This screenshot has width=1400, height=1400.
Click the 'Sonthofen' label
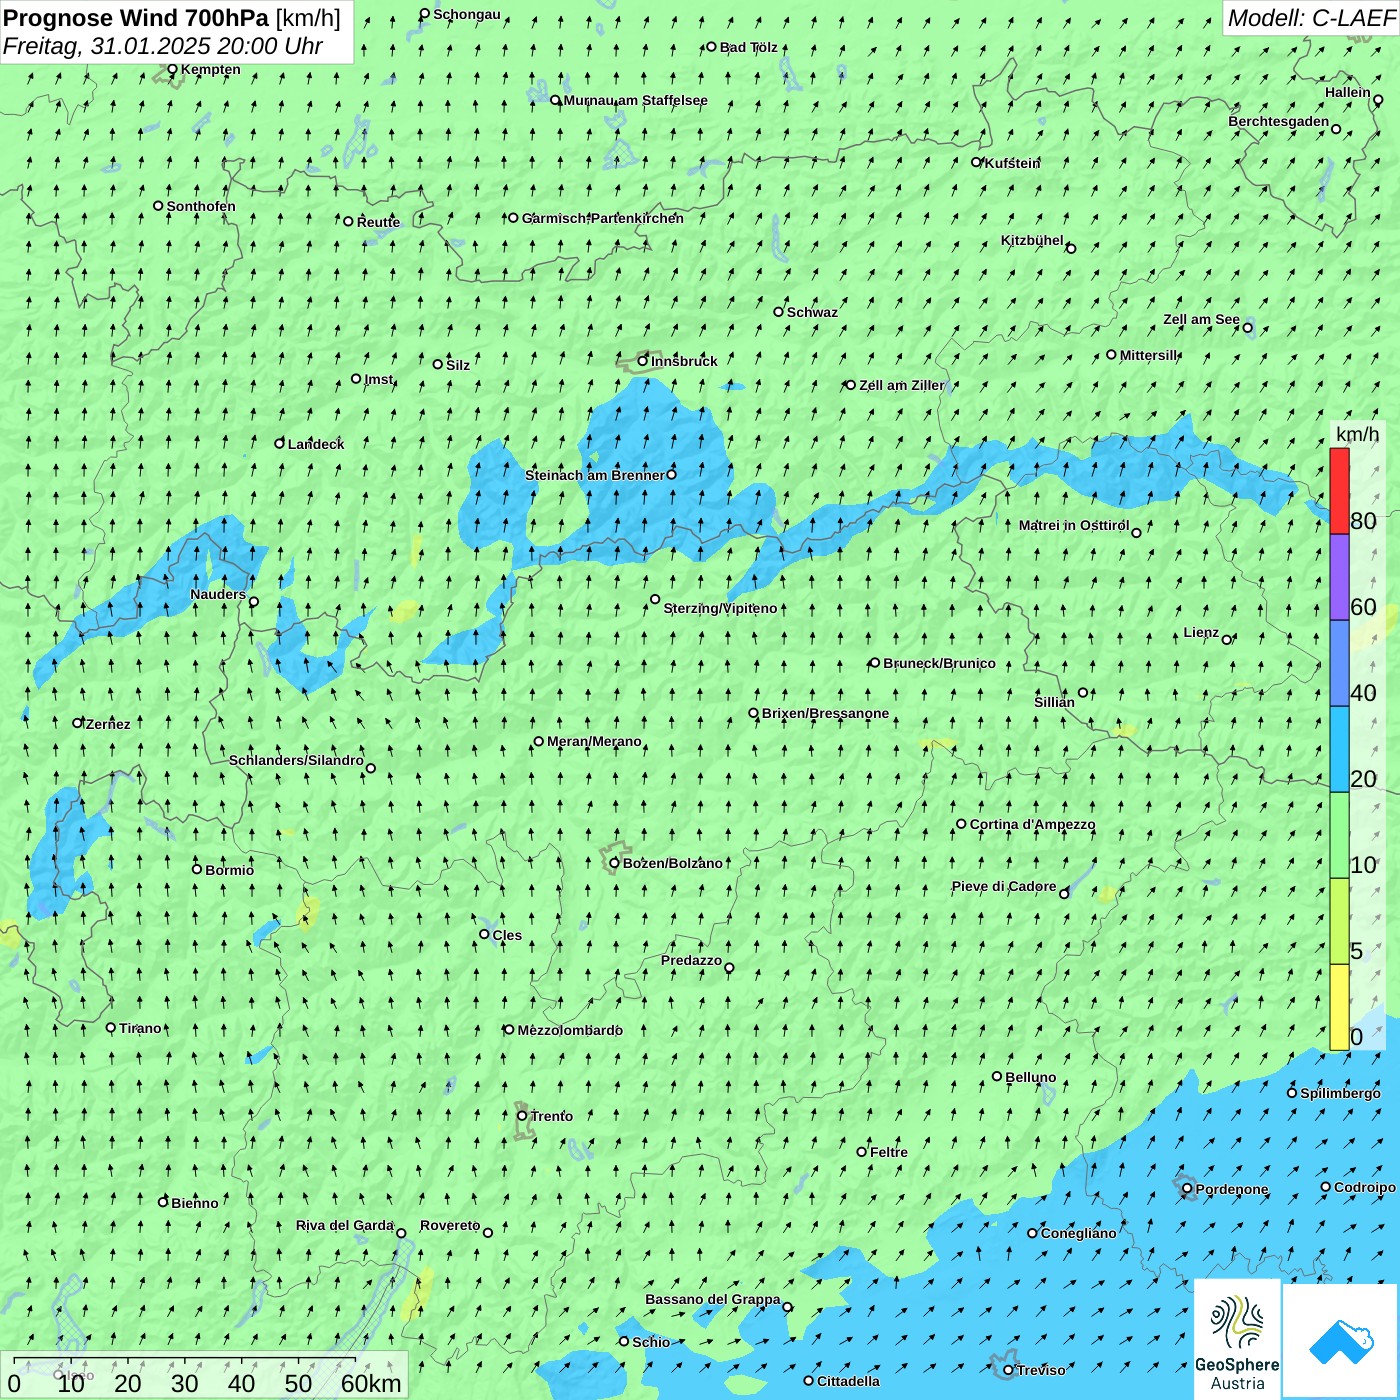coord(201,206)
